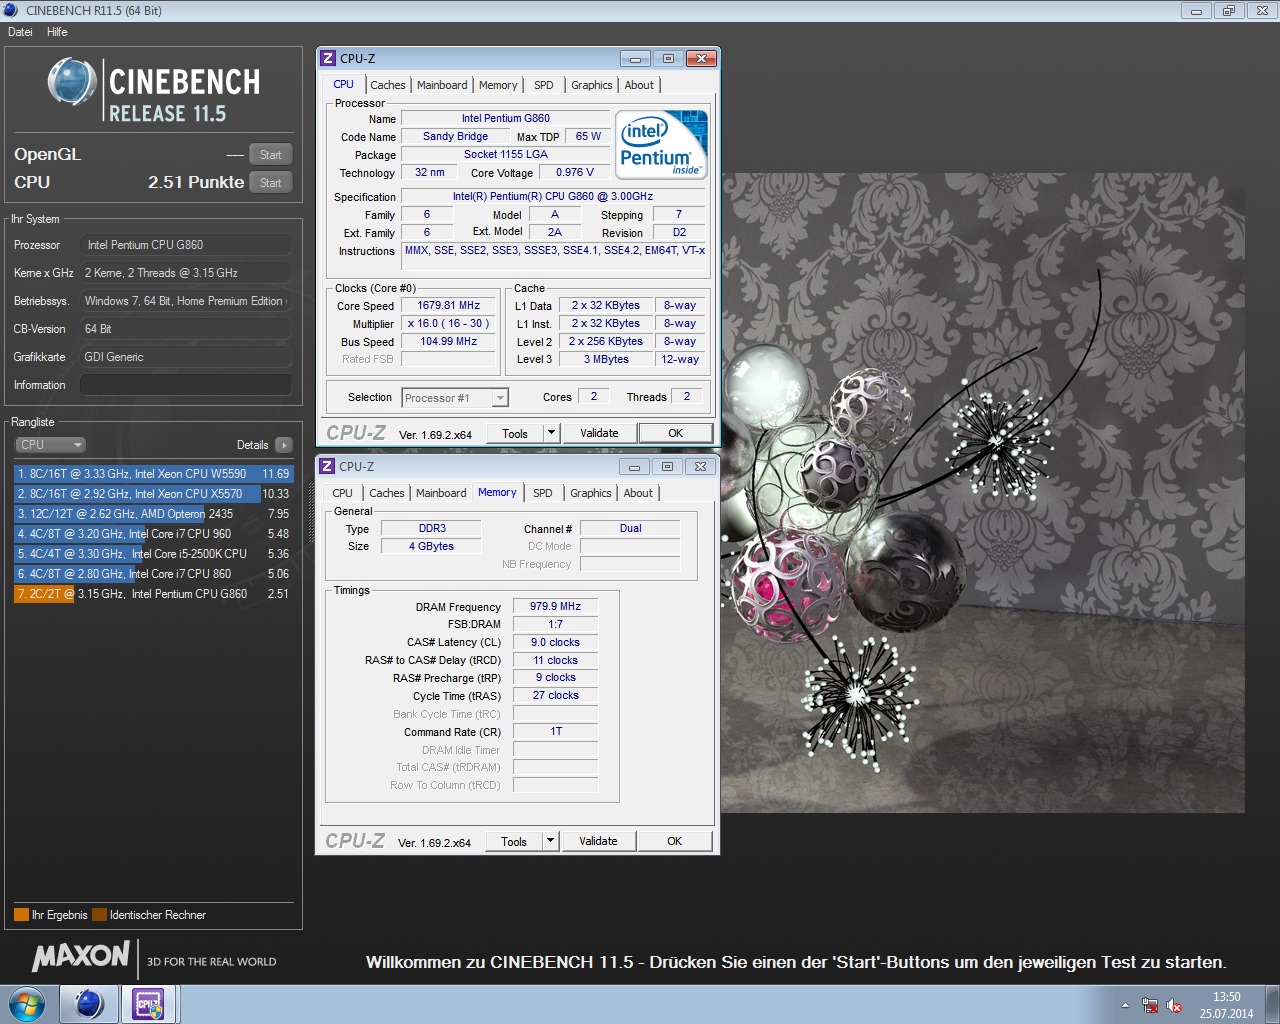Open Tools dropdown arrow in bottom CPU-Z window
This screenshot has width=1280, height=1024.
point(550,842)
